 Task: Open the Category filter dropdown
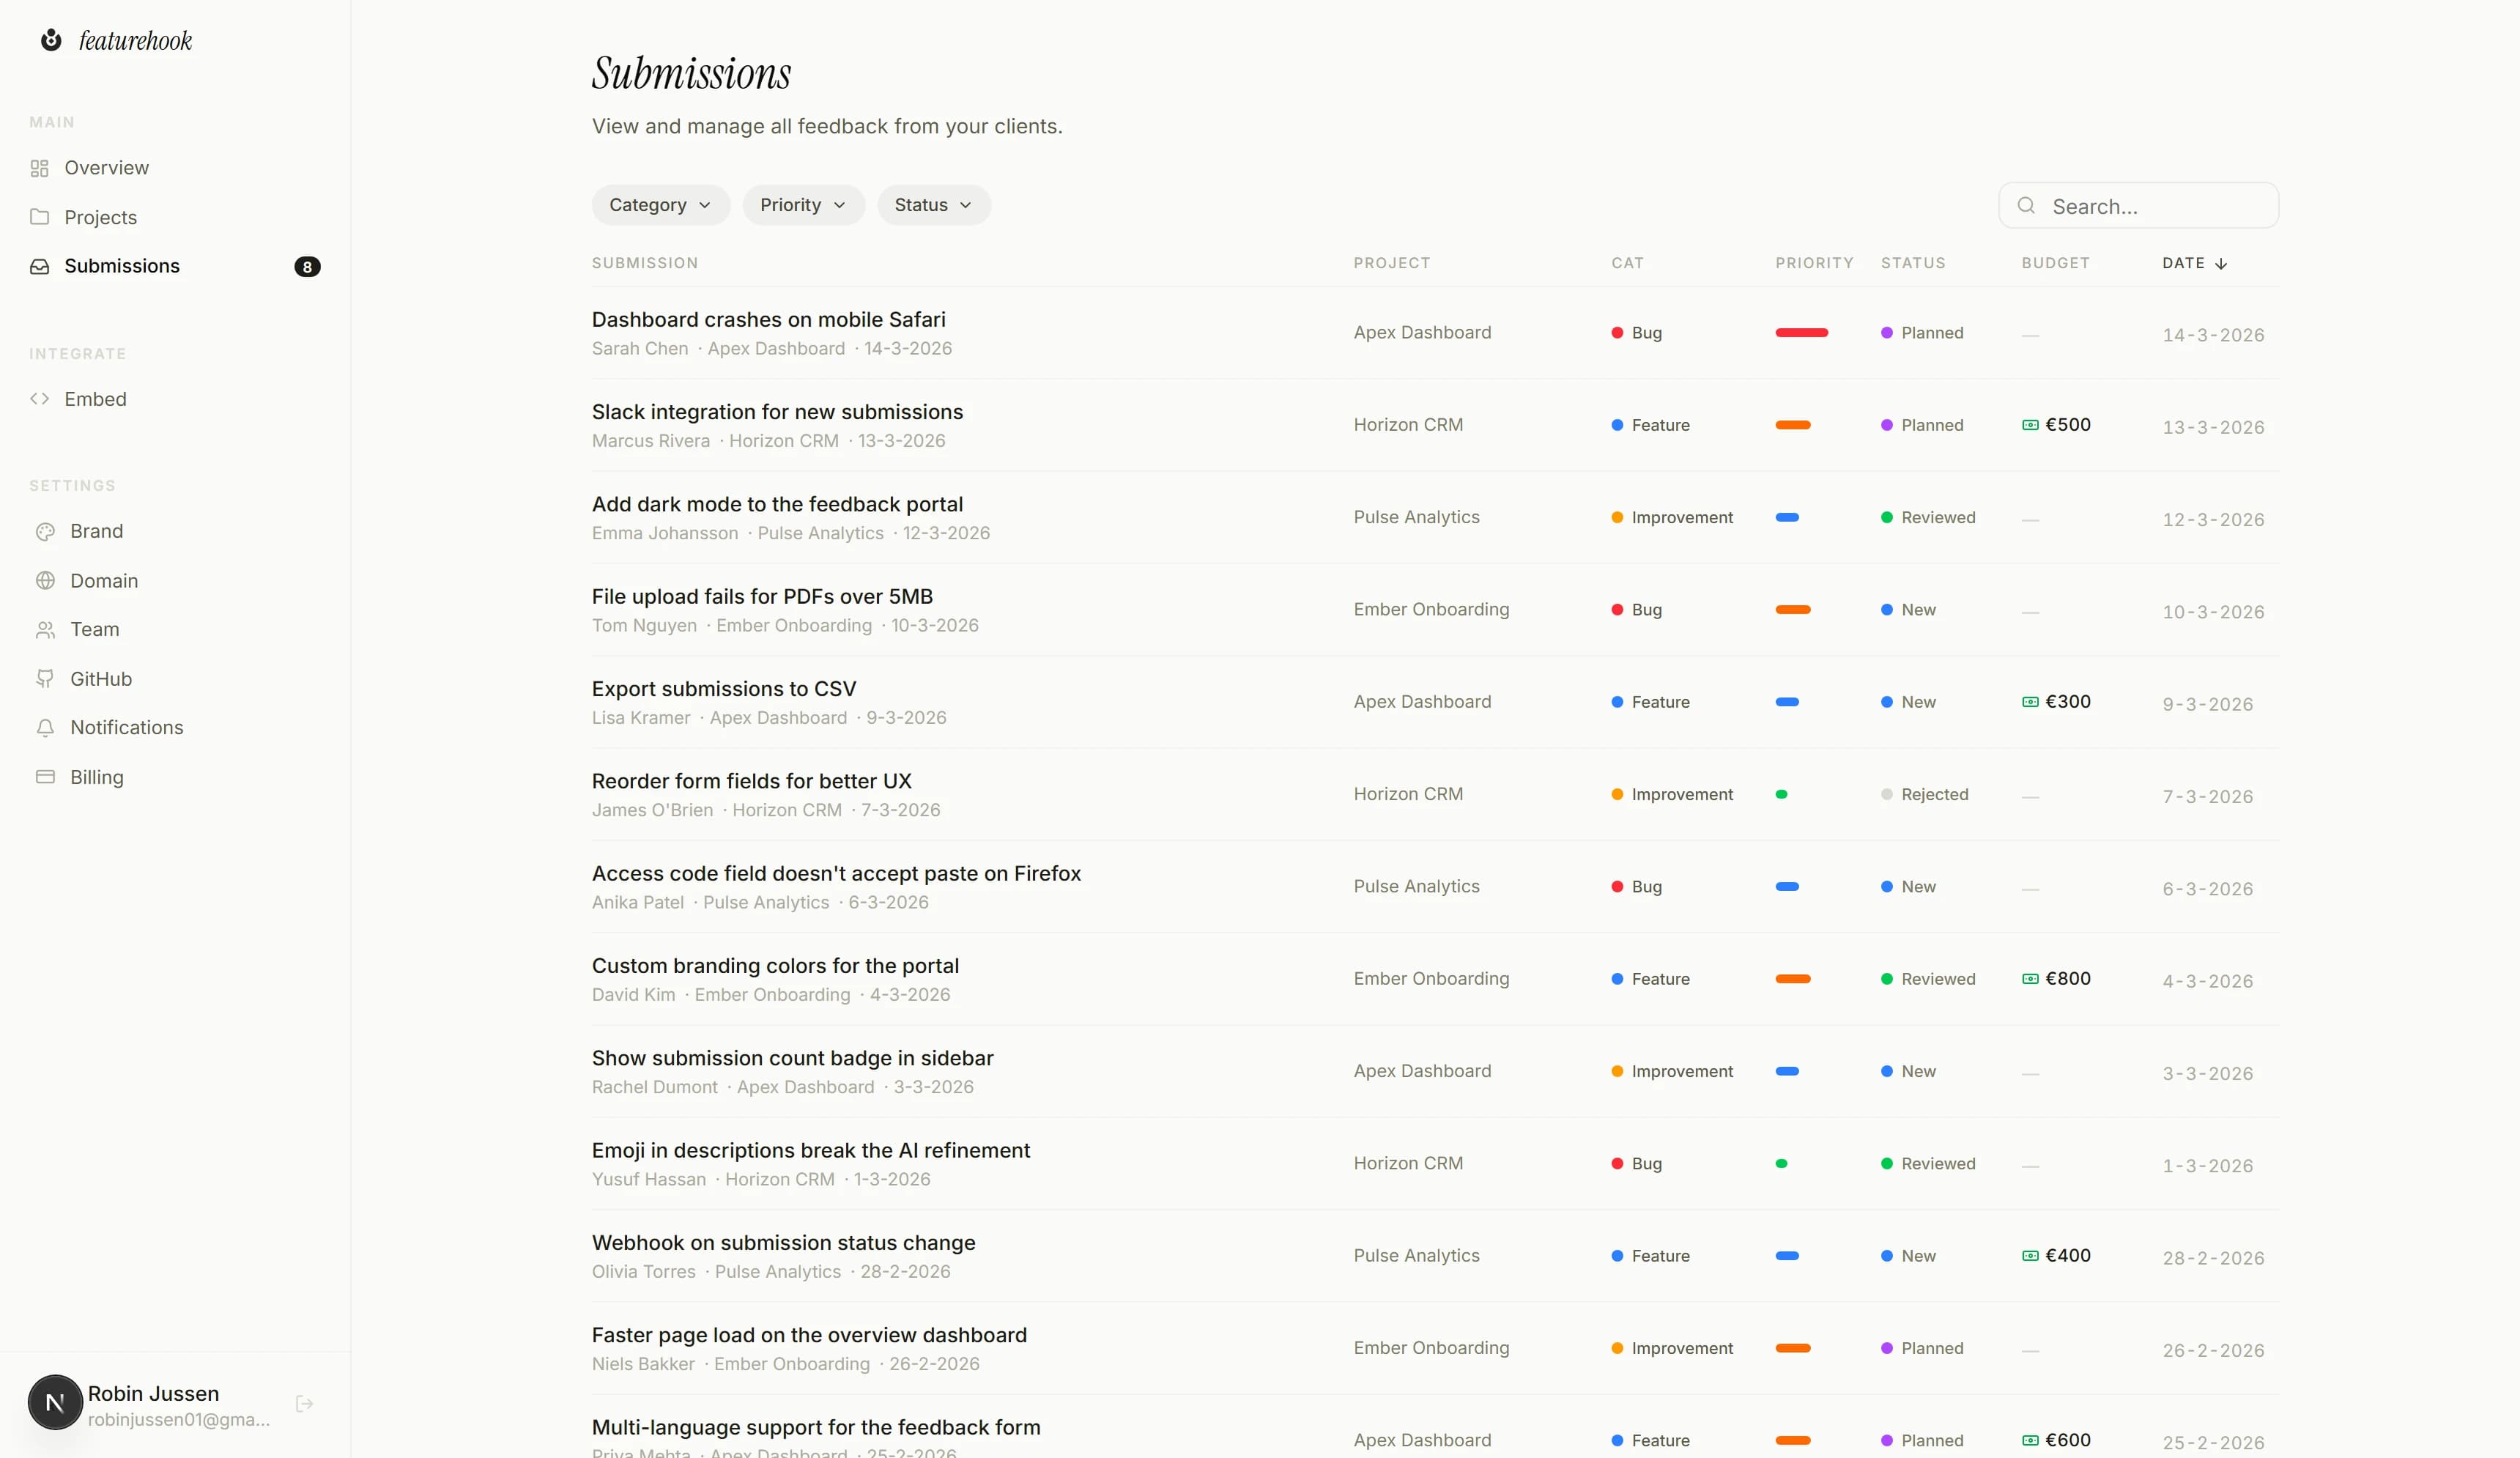(660, 204)
